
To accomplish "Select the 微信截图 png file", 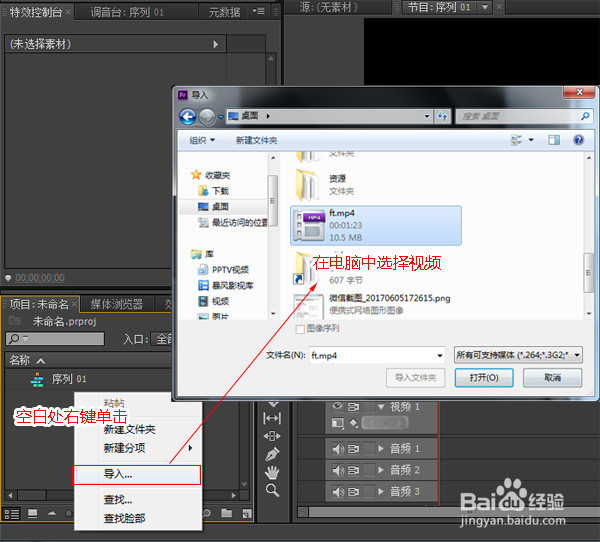I will pos(372,305).
